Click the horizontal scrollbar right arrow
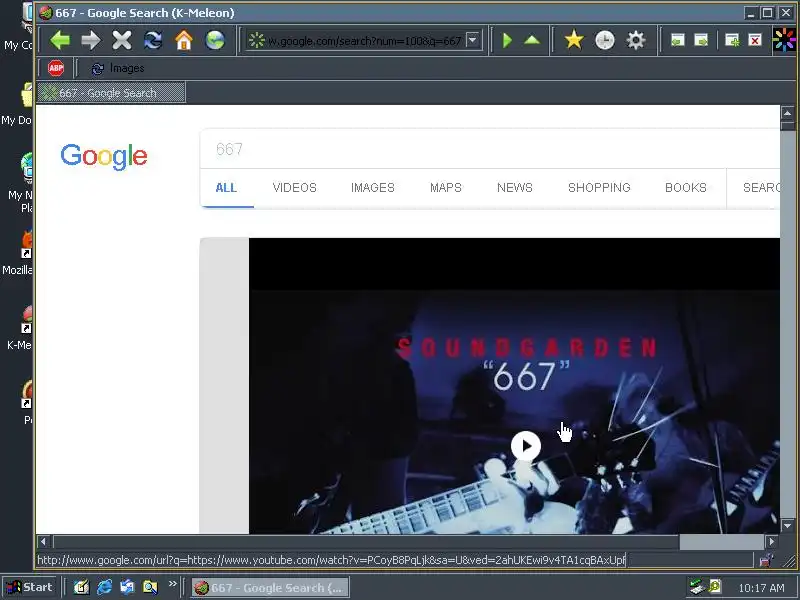Viewport: 800px width, 600px height. (771, 541)
